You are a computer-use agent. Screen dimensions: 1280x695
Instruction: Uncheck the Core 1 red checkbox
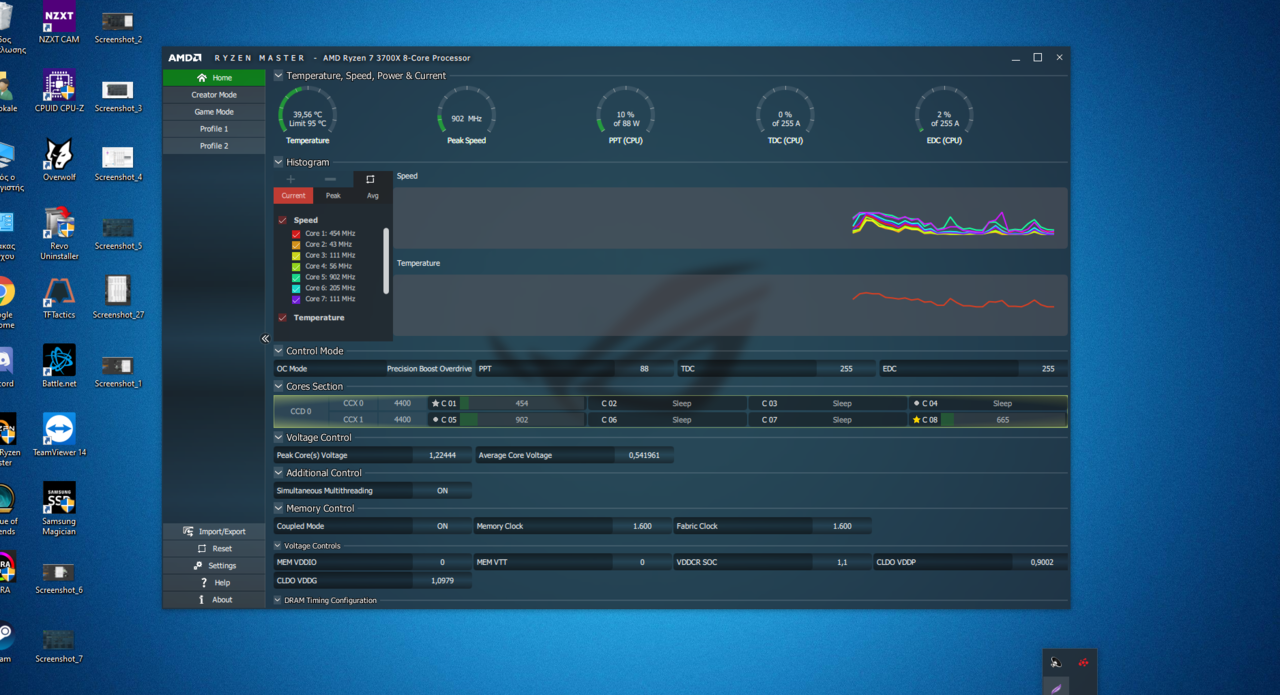click(296, 233)
